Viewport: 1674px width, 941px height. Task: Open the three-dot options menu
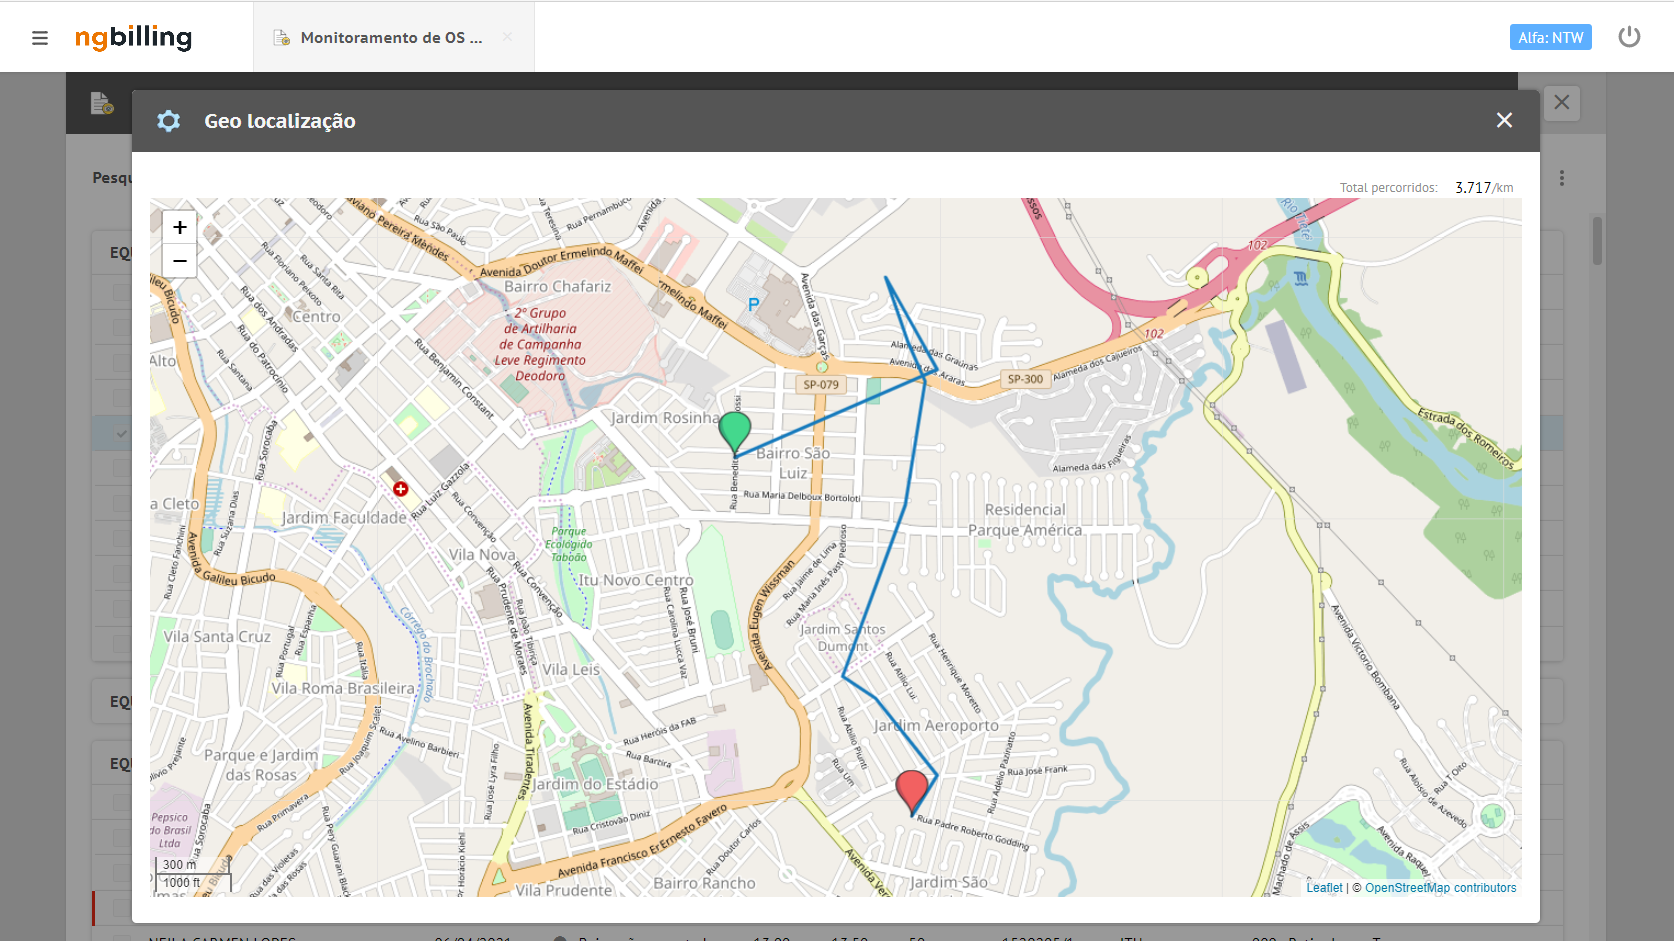[x=1561, y=178]
